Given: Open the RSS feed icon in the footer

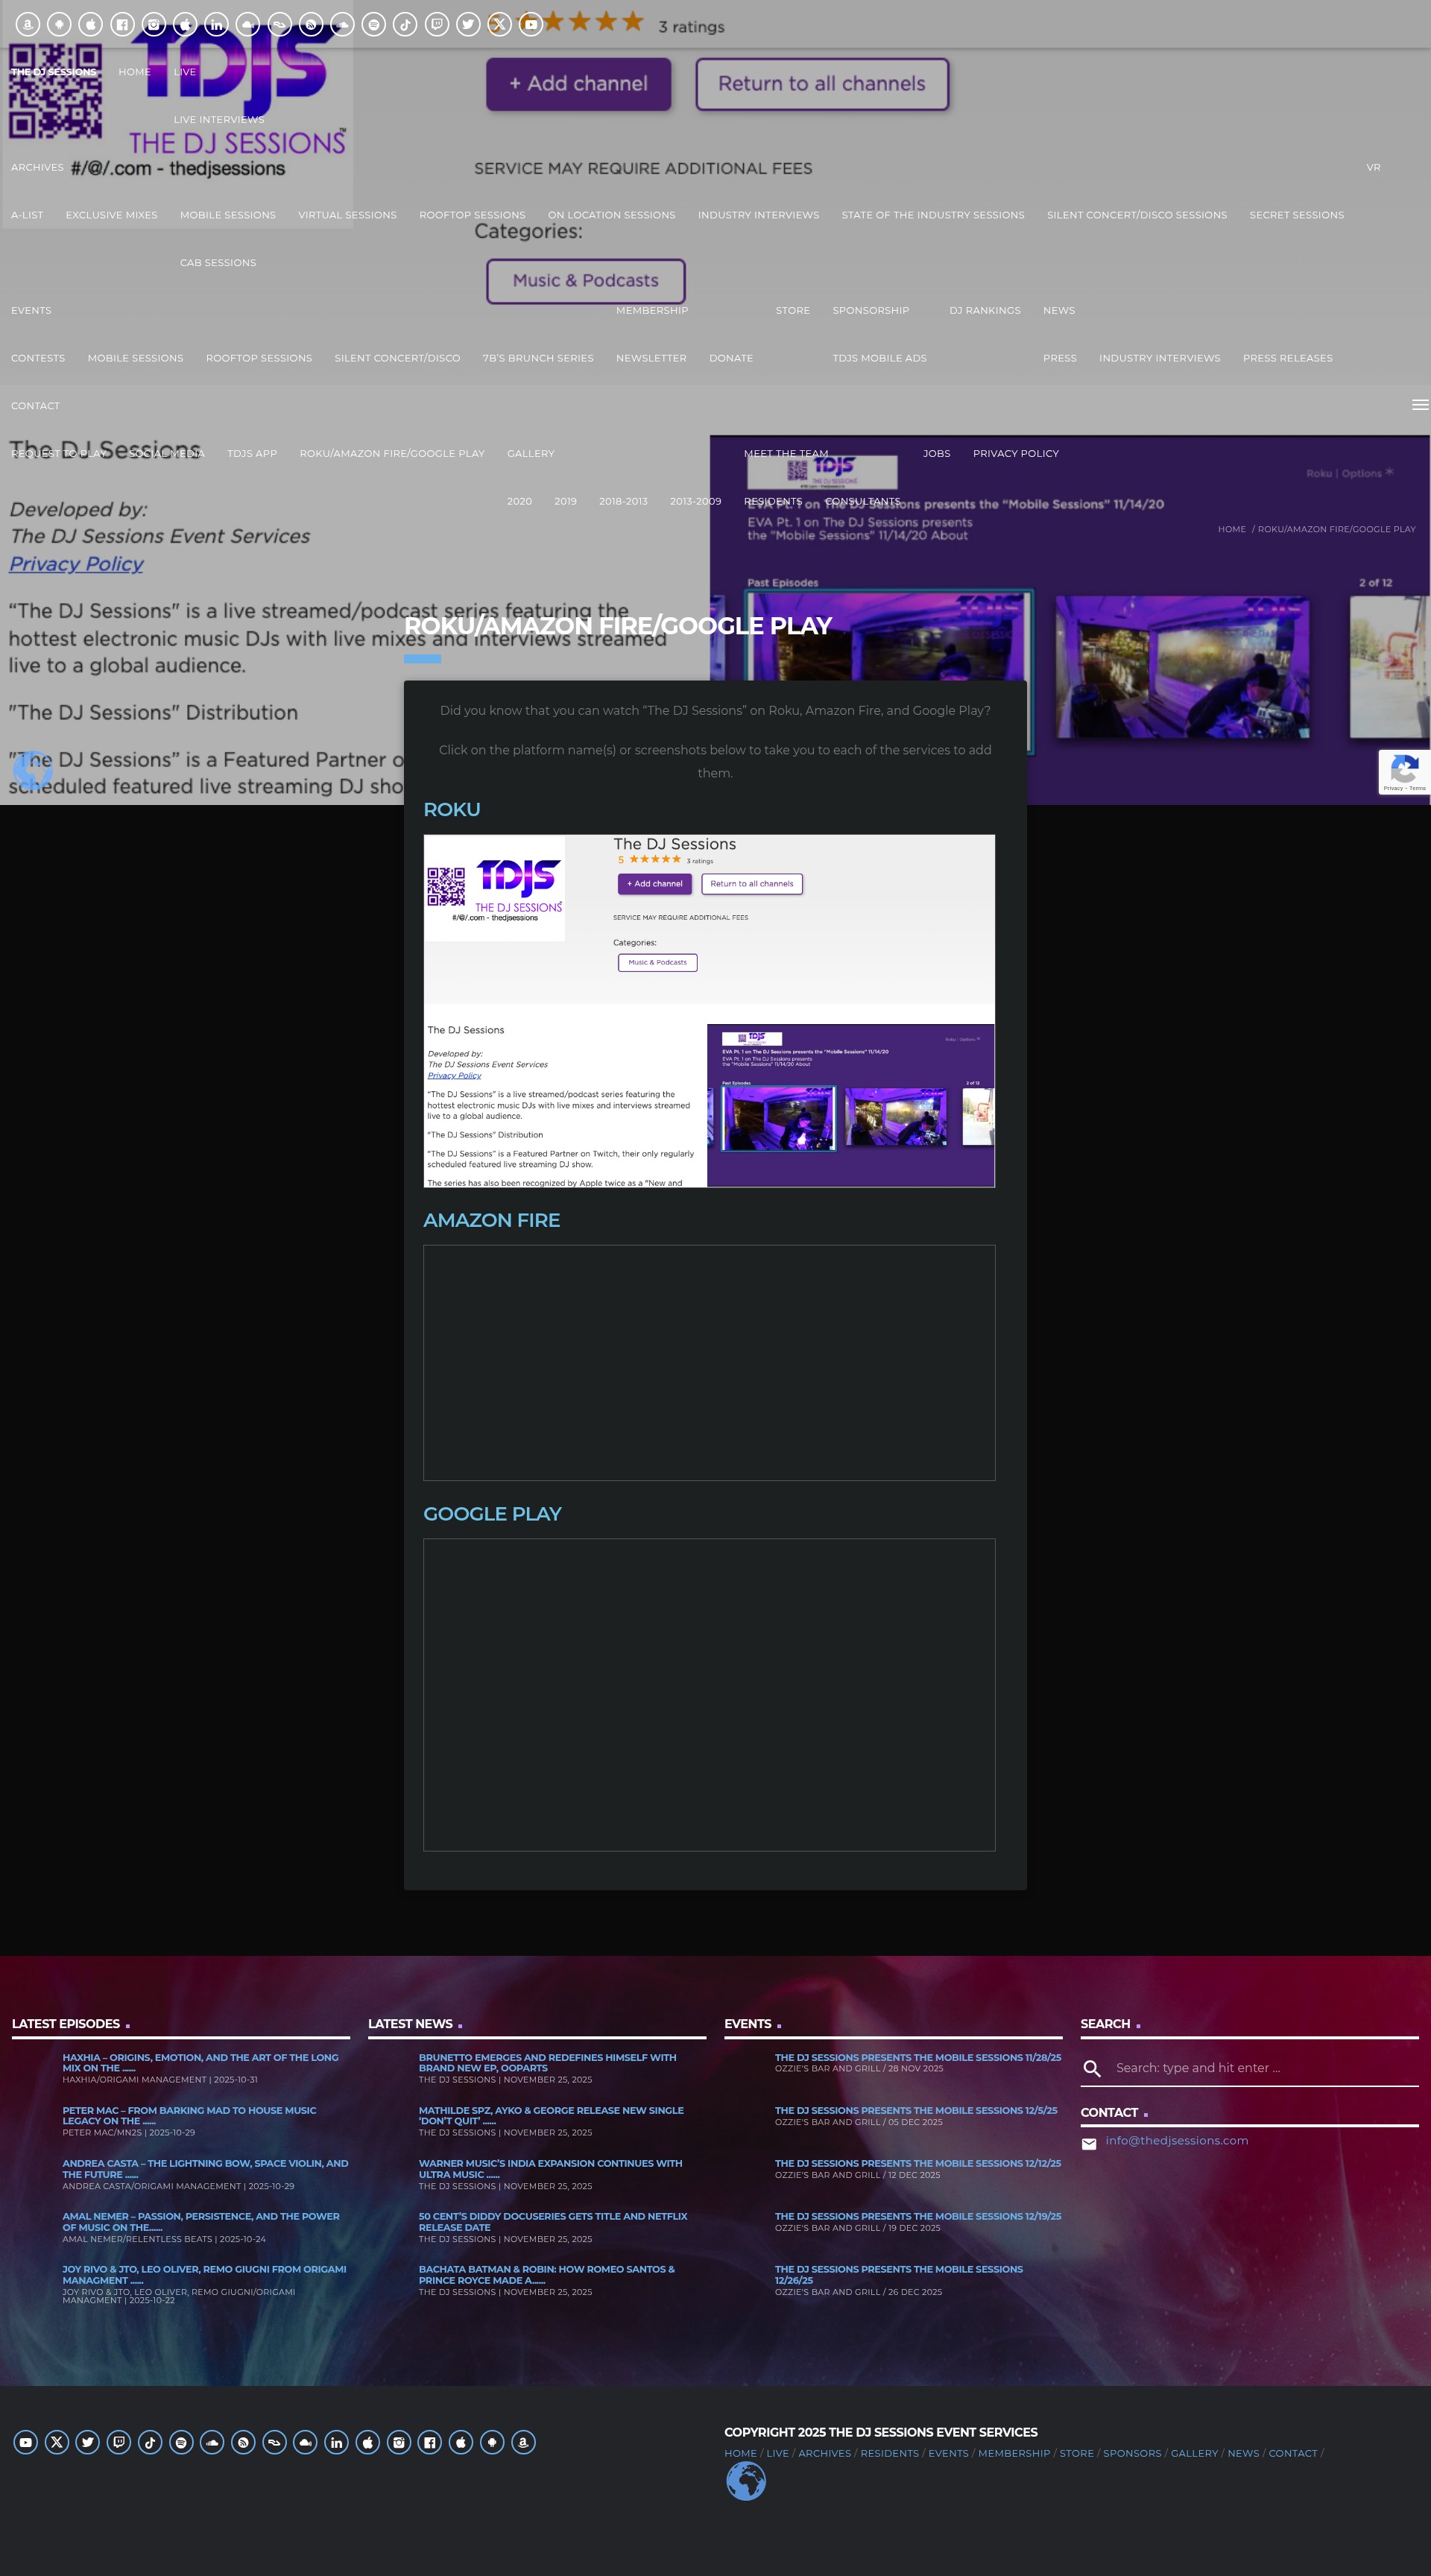Looking at the screenshot, I should click(243, 2442).
